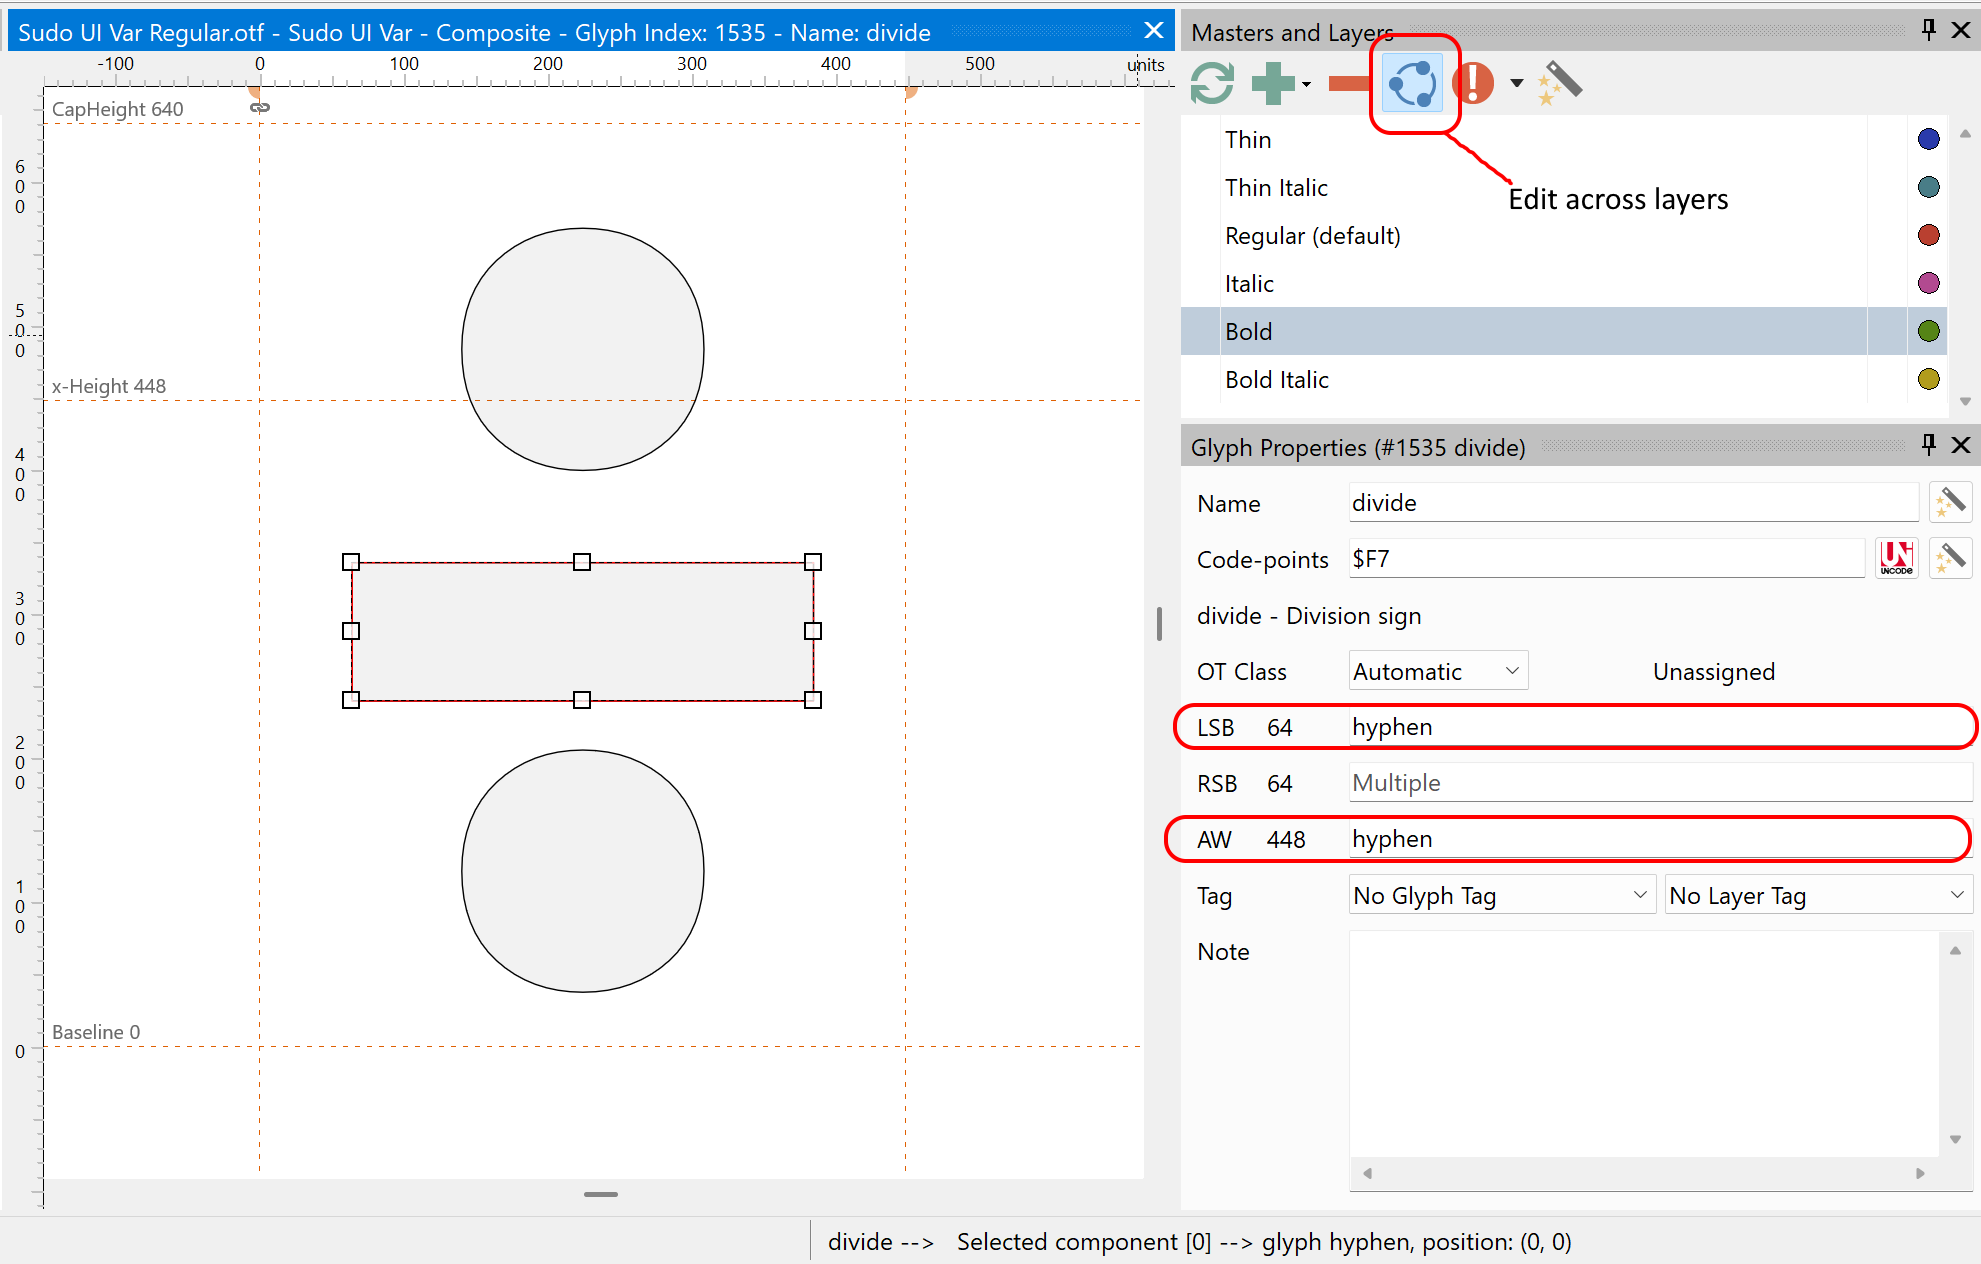Image resolution: width=1981 pixels, height=1264 pixels.
Task: Pin the Masters and Layers panel
Action: tap(1929, 30)
